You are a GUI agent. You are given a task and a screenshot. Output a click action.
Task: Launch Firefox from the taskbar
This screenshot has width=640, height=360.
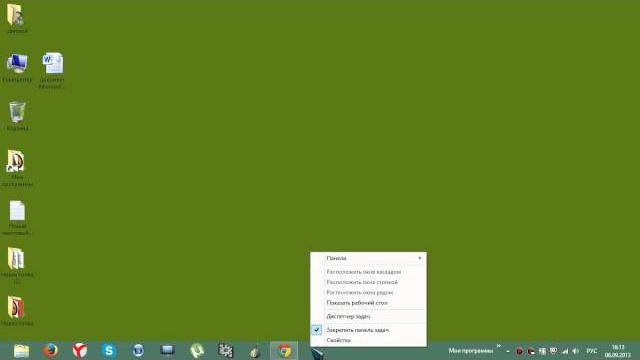(x=51, y=351)
